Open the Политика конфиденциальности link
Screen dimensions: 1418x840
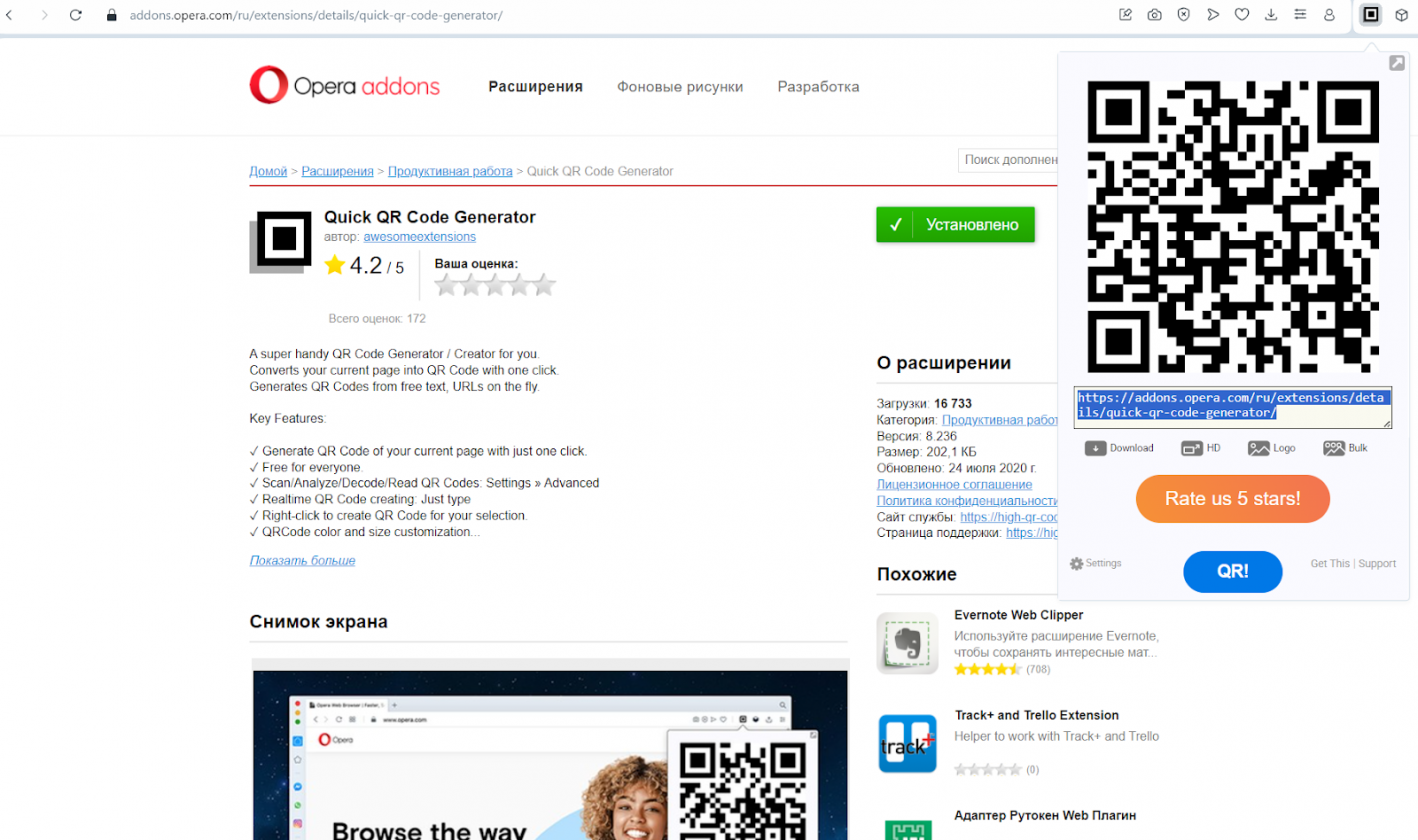[x=967, y=500]
